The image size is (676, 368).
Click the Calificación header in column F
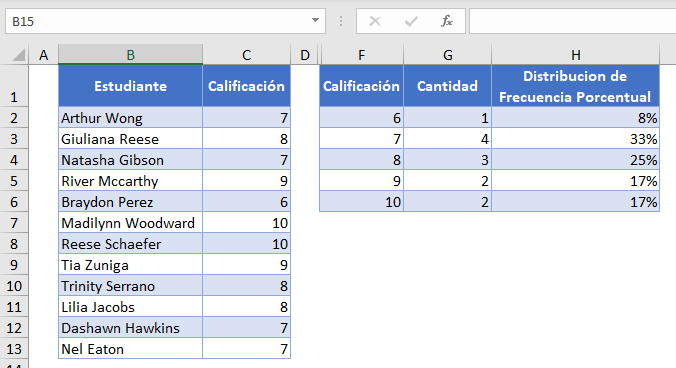click(361, 86)
